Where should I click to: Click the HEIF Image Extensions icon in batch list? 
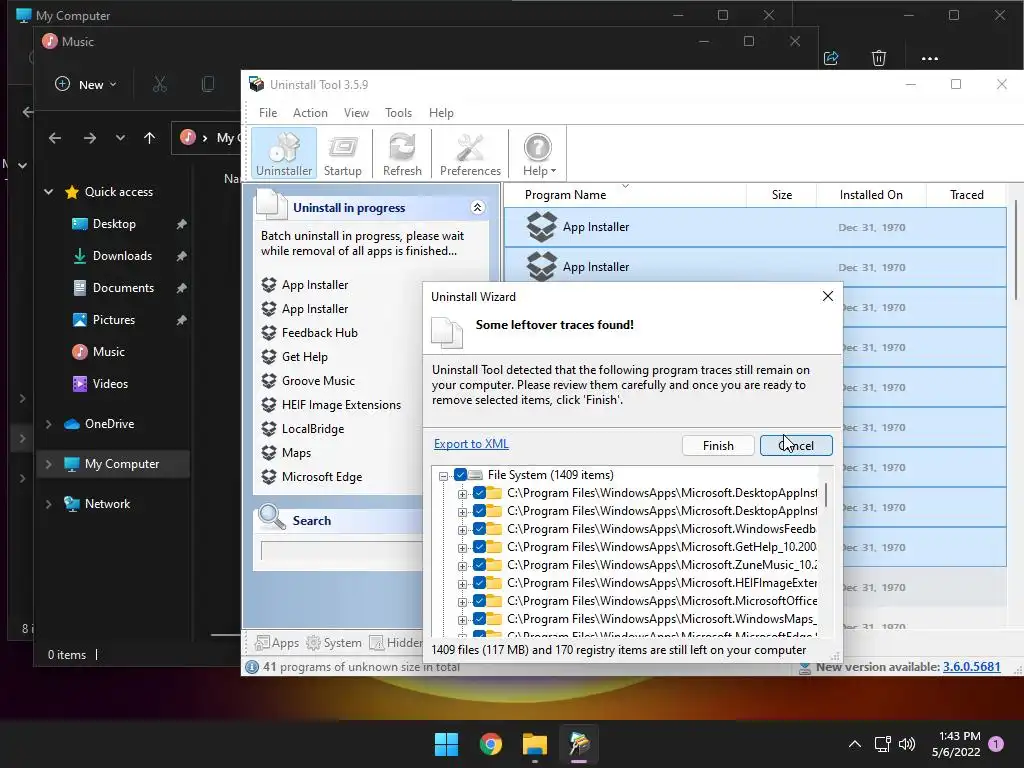click(x=269, y=405)
